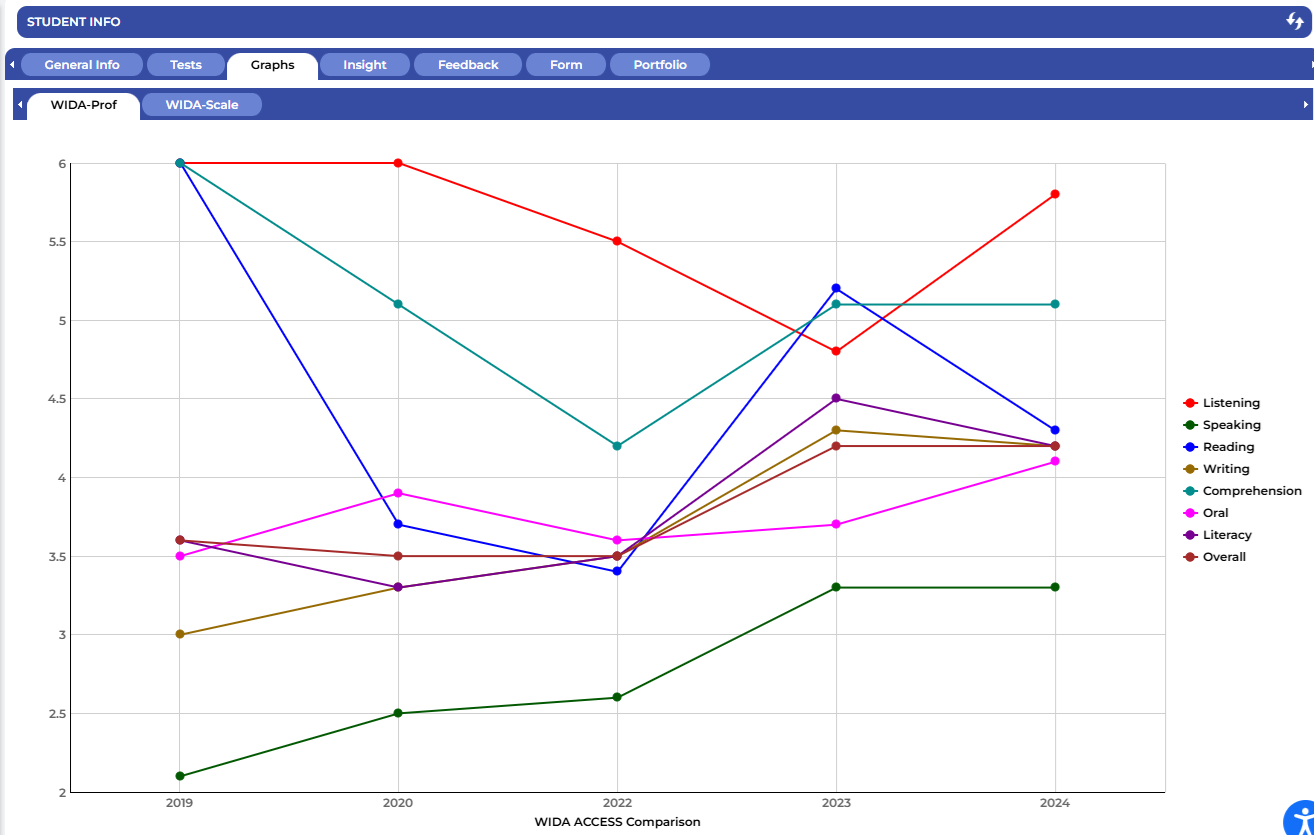Viewport: 1314px width, 835px height.
Task: Select the Form tab
Action: tap(566, 65)
